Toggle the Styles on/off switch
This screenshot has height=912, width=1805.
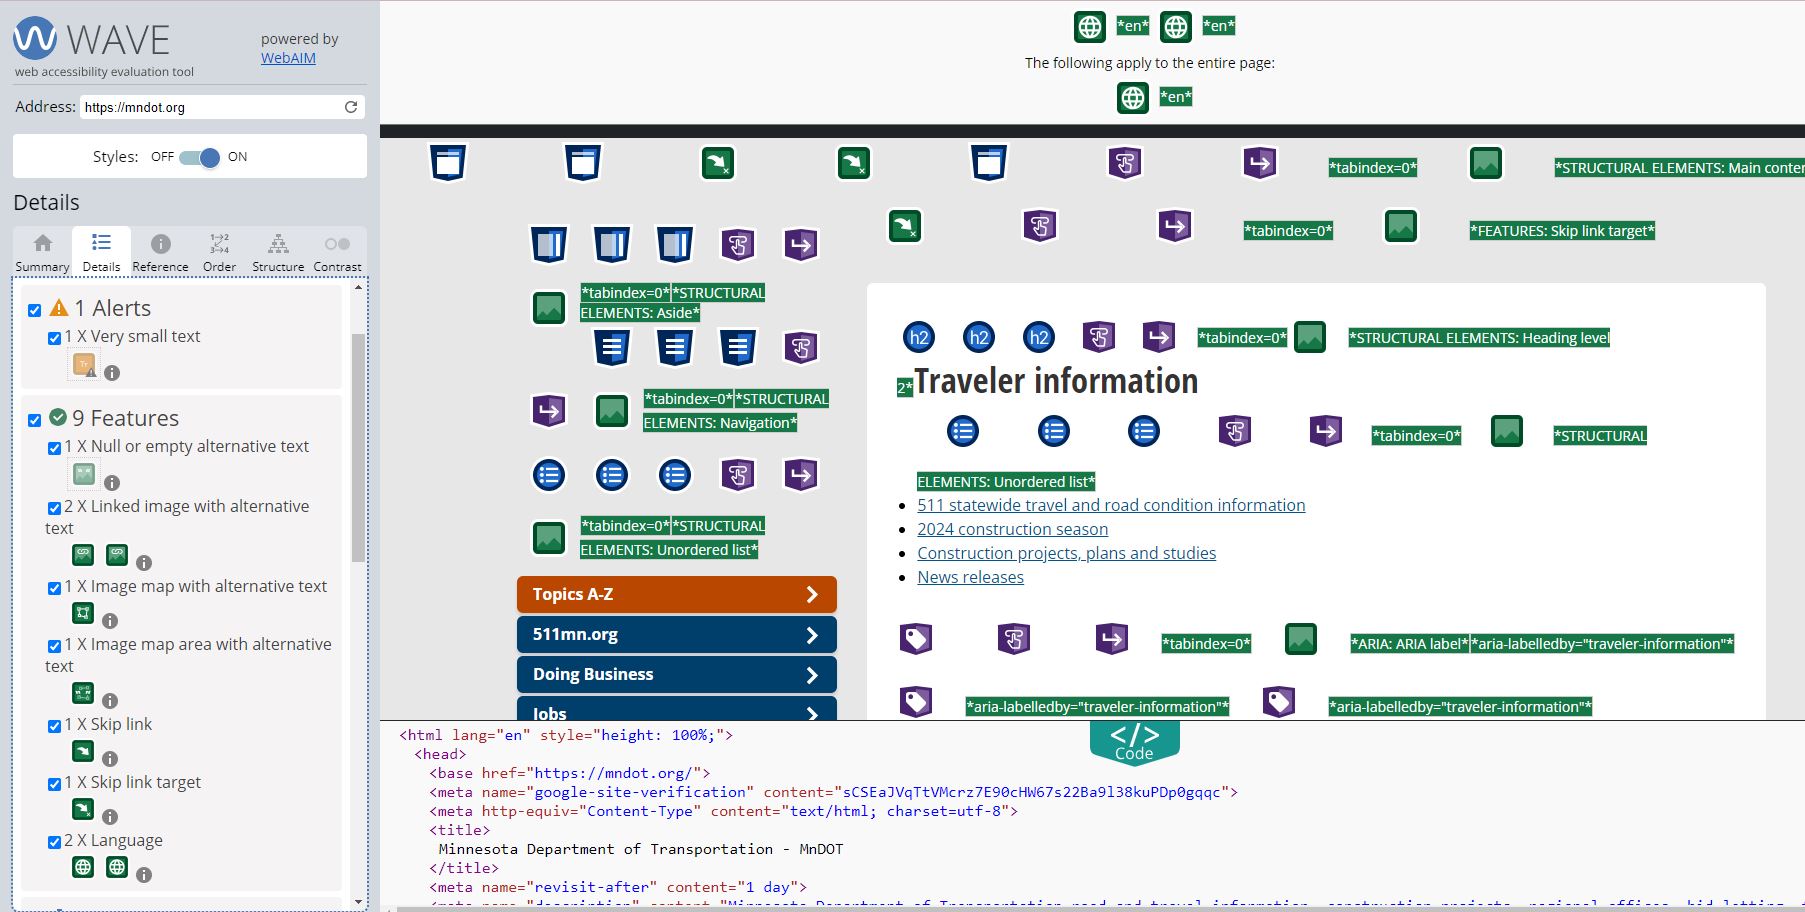pos(200,157)
